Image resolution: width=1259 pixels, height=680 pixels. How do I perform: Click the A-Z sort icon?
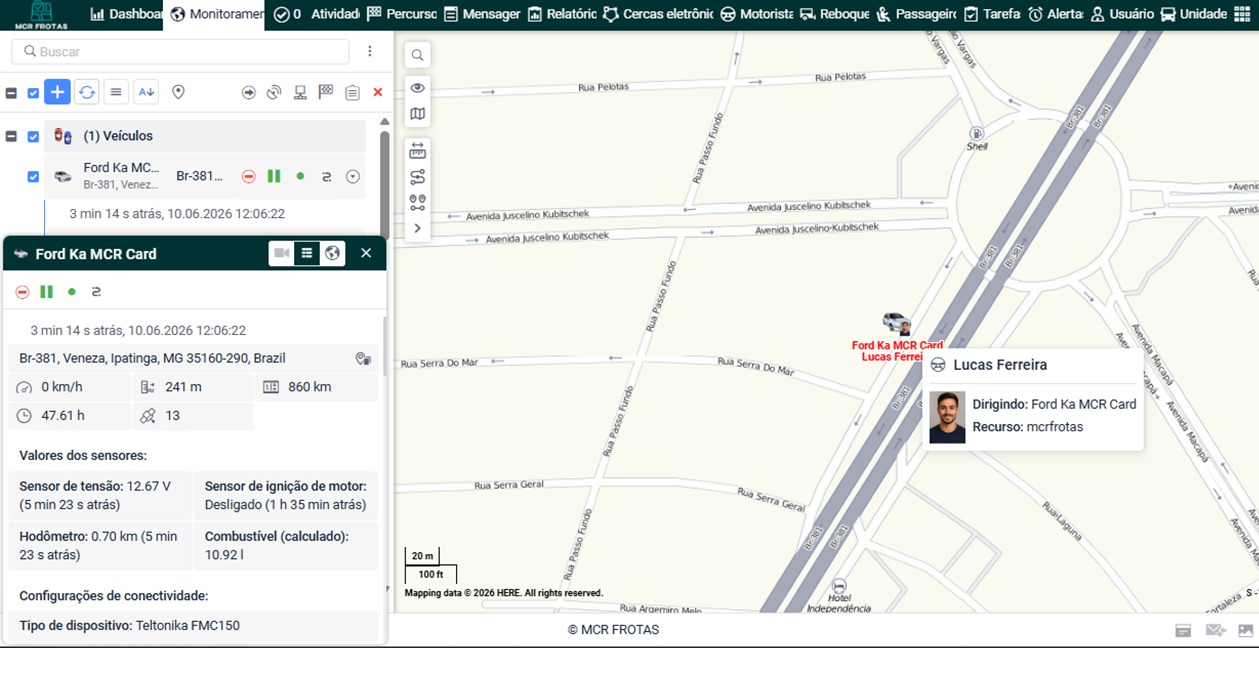tap(146, 92)
